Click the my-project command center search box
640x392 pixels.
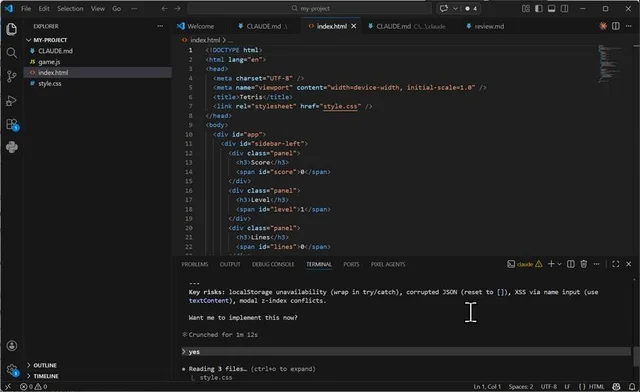click(x=309, y=9)
